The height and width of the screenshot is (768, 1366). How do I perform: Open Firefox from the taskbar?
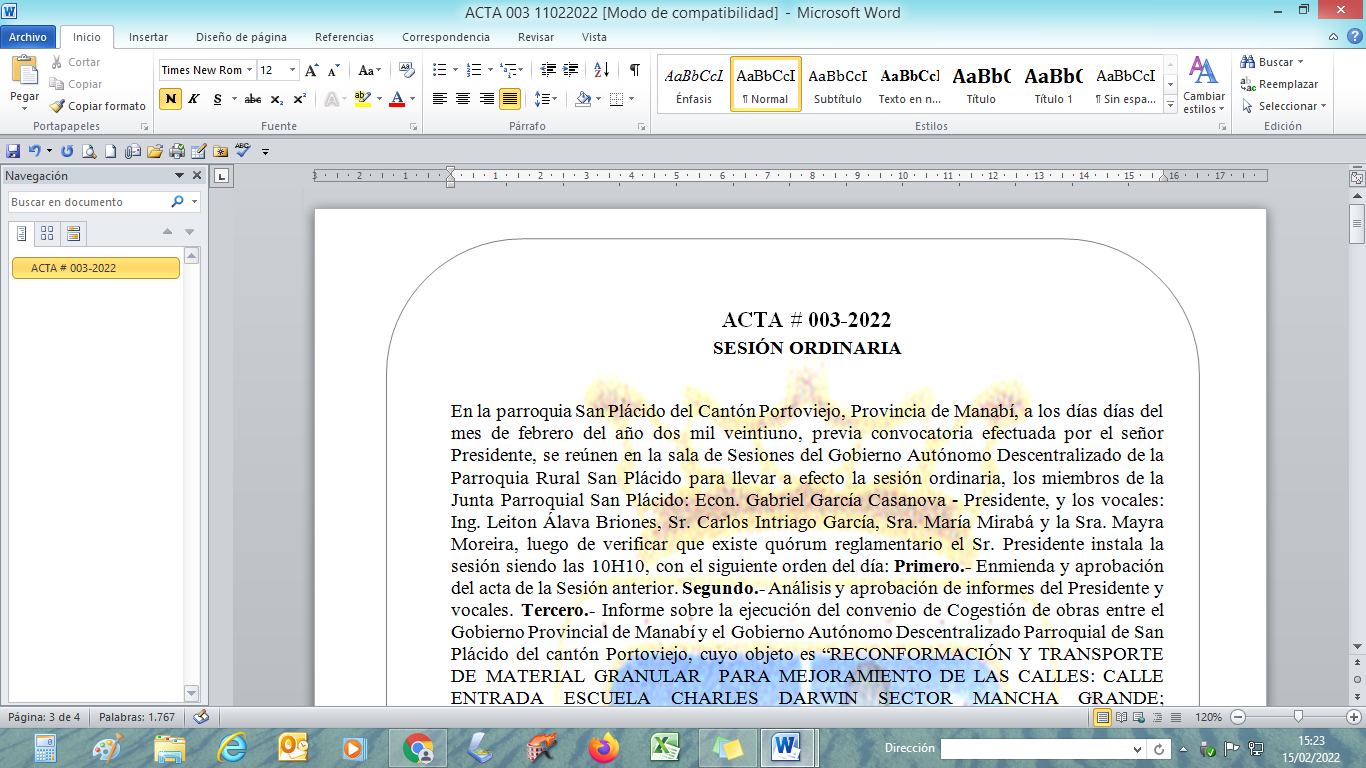[603, 747]
